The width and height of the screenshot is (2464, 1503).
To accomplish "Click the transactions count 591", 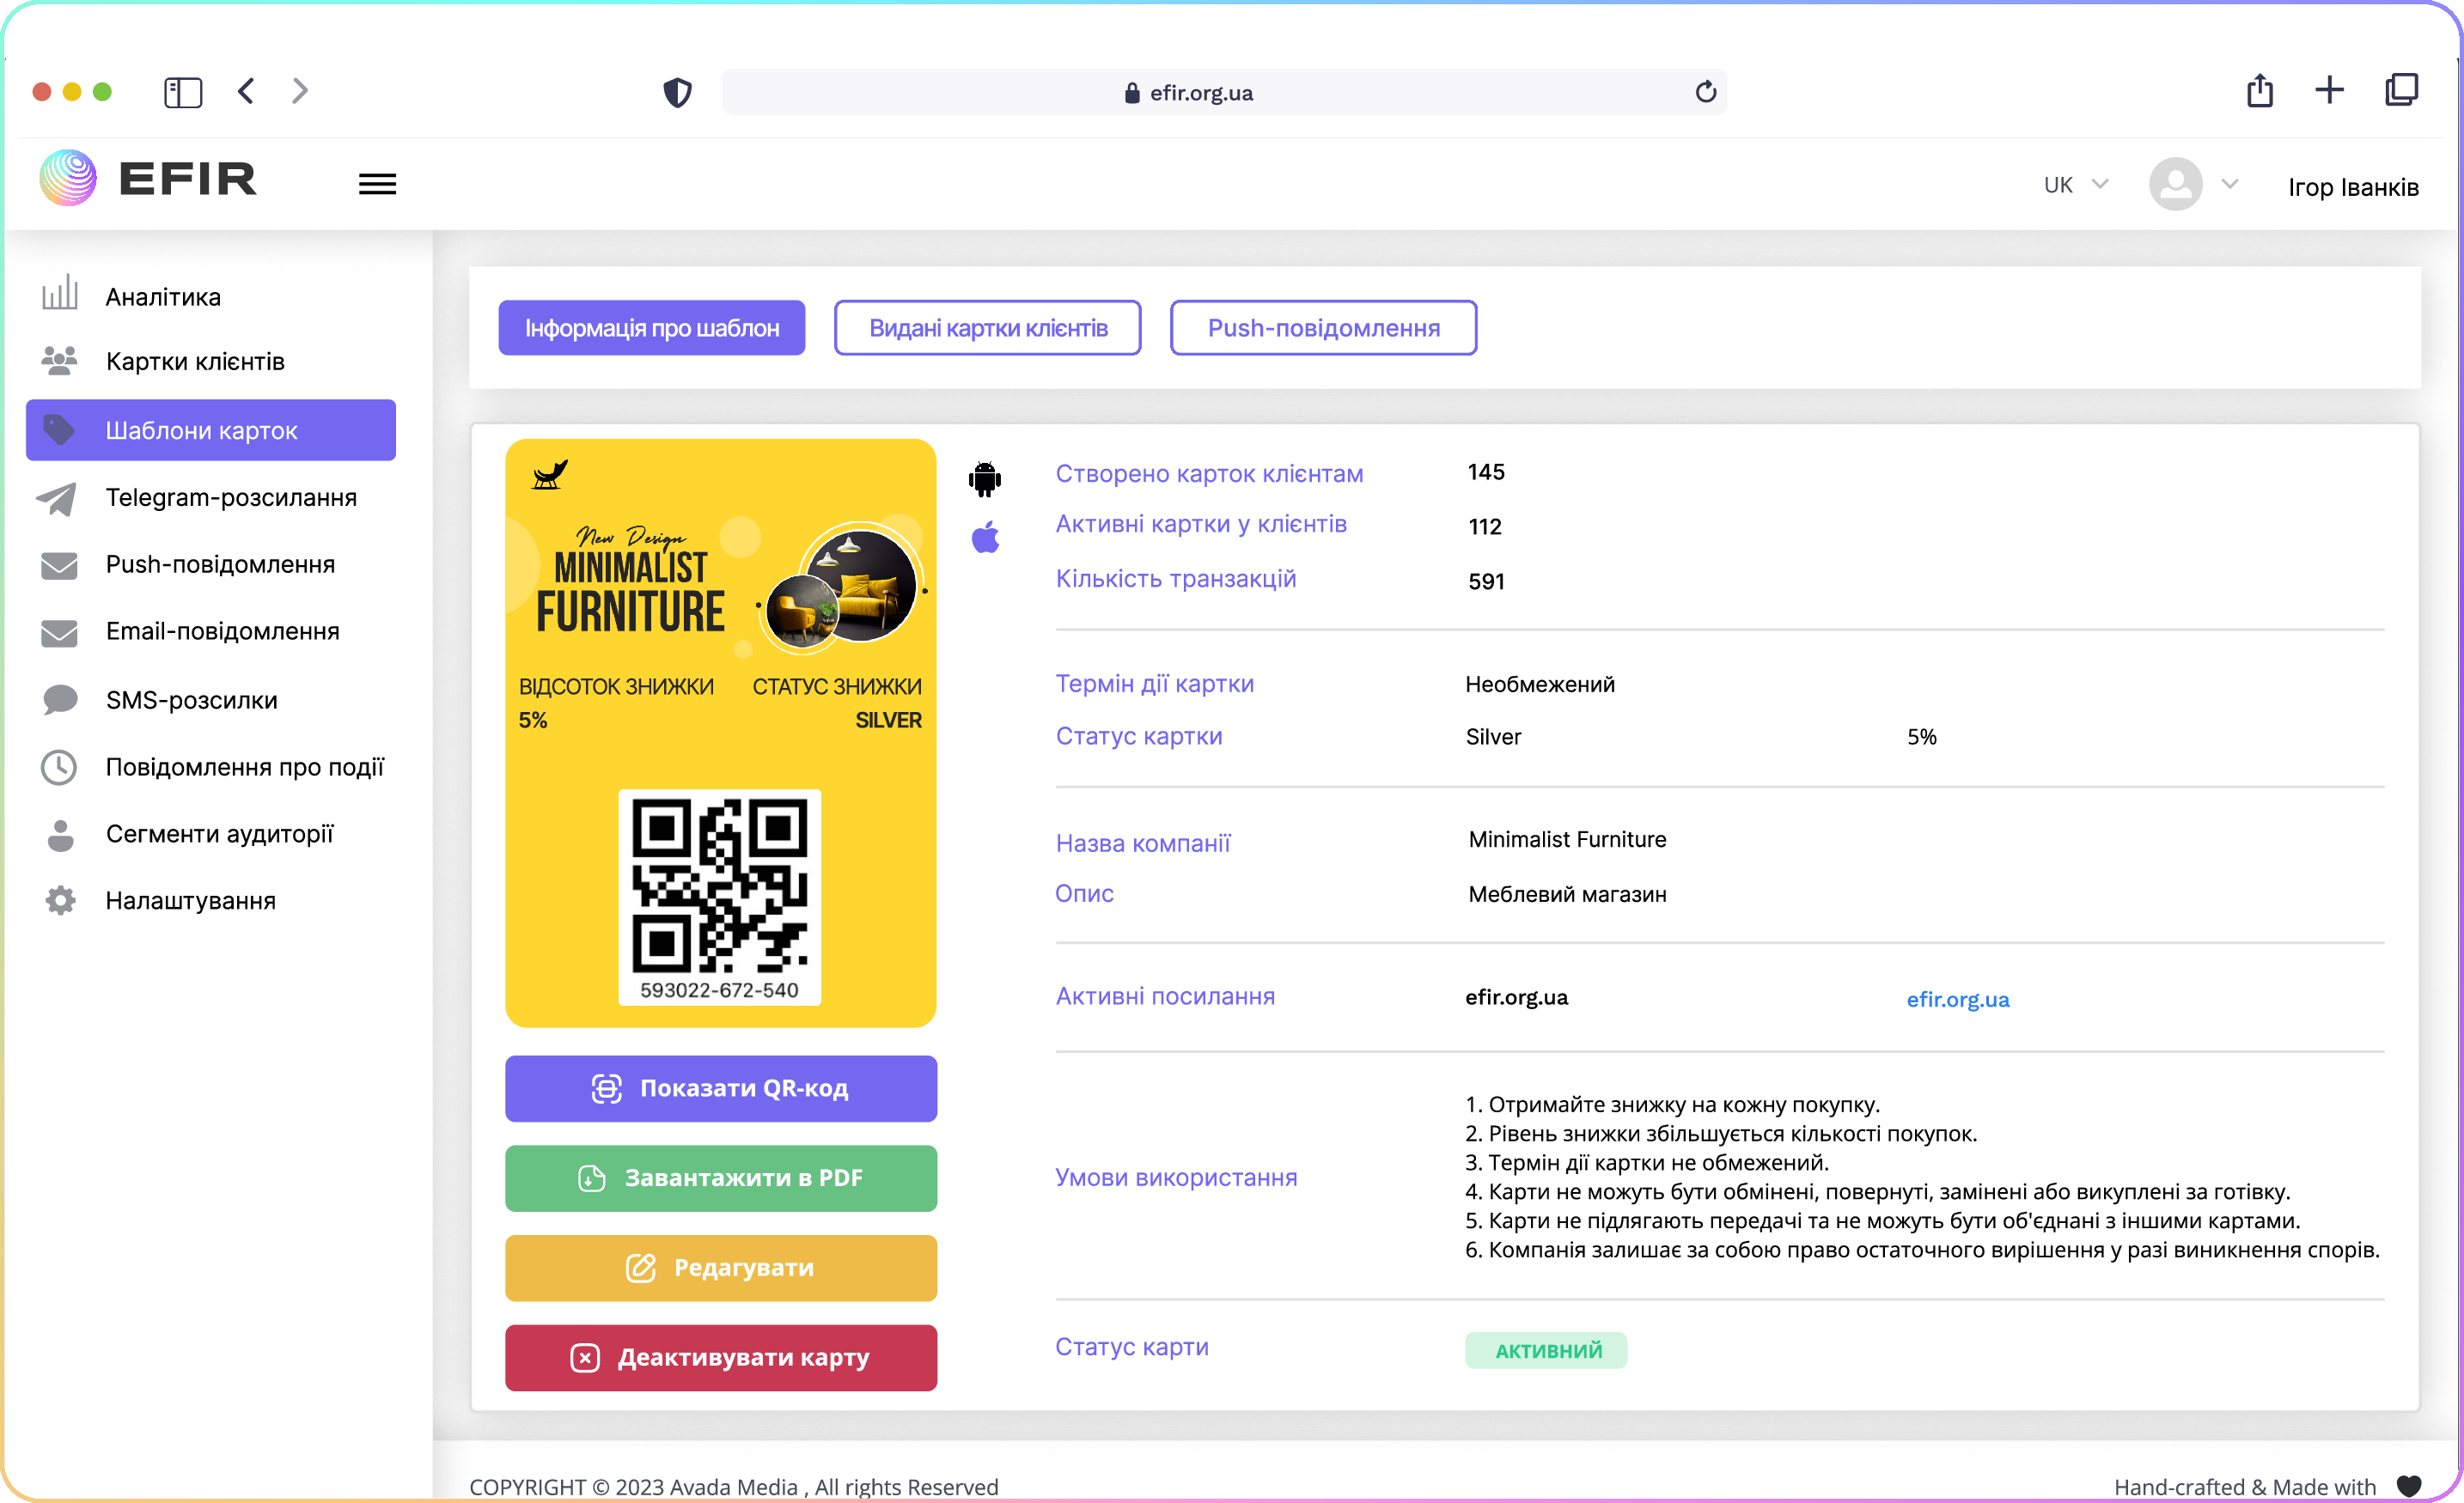I will tap(1486, 582).
